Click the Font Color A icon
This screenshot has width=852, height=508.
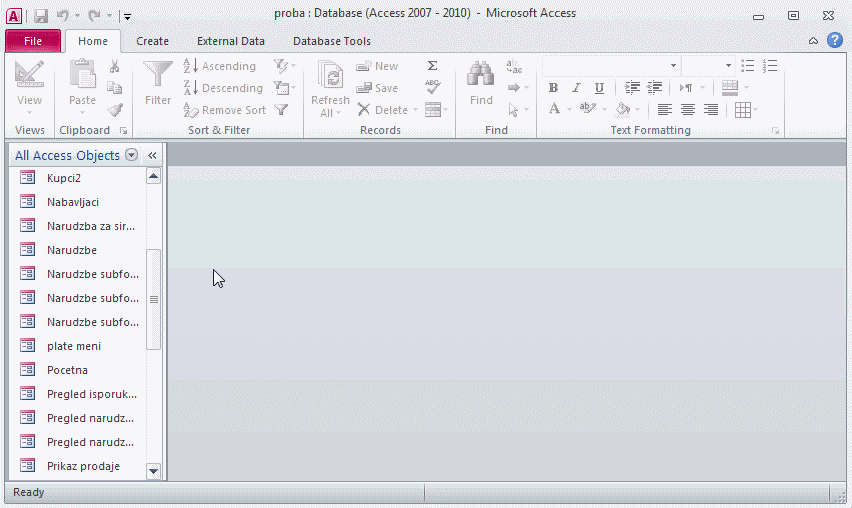[x=554, y=109]
